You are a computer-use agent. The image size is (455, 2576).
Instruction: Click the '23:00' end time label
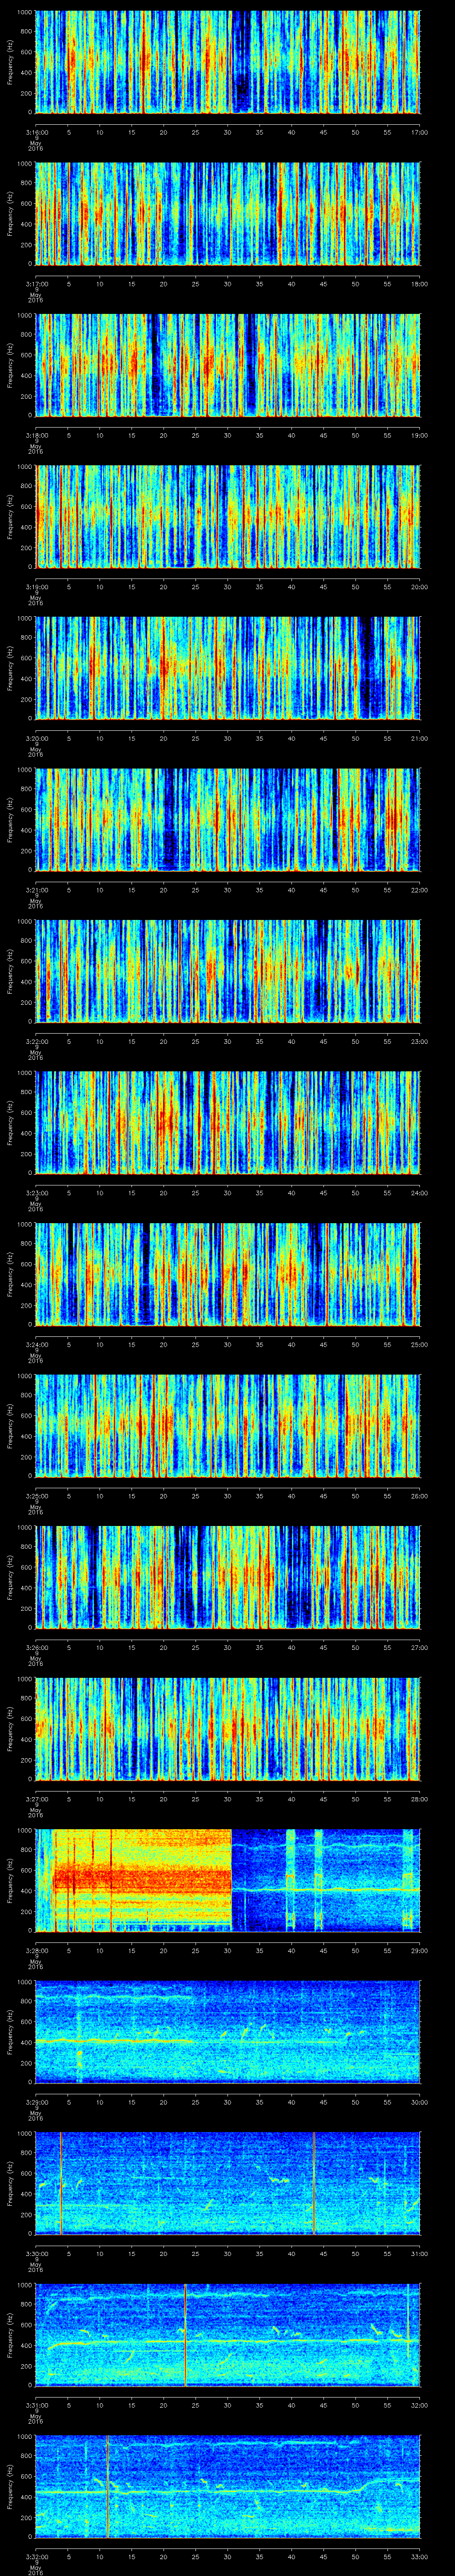point(419,1041)
